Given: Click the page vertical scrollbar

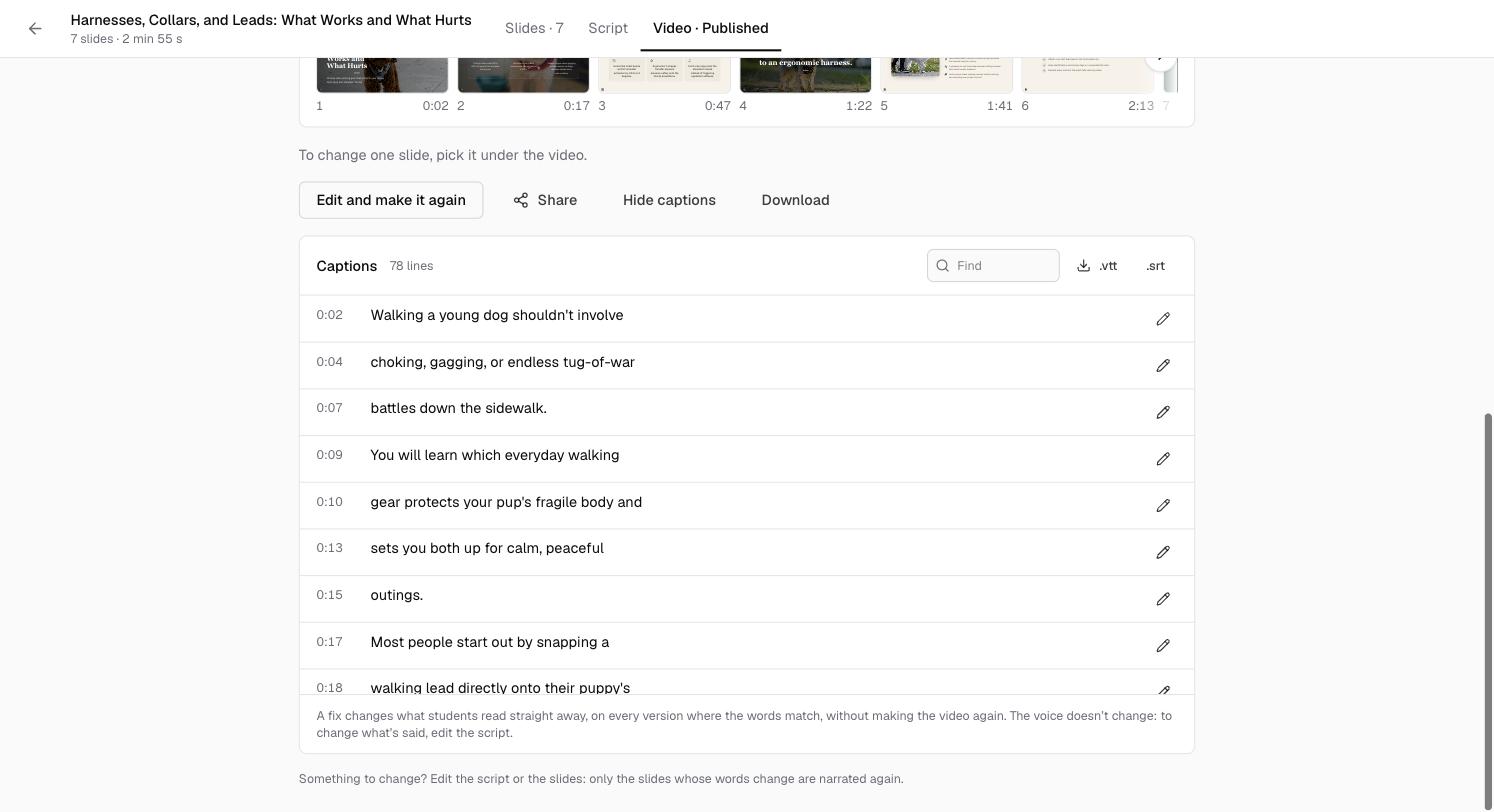Looking at the screenshot, I should (x=1488, y=610).
